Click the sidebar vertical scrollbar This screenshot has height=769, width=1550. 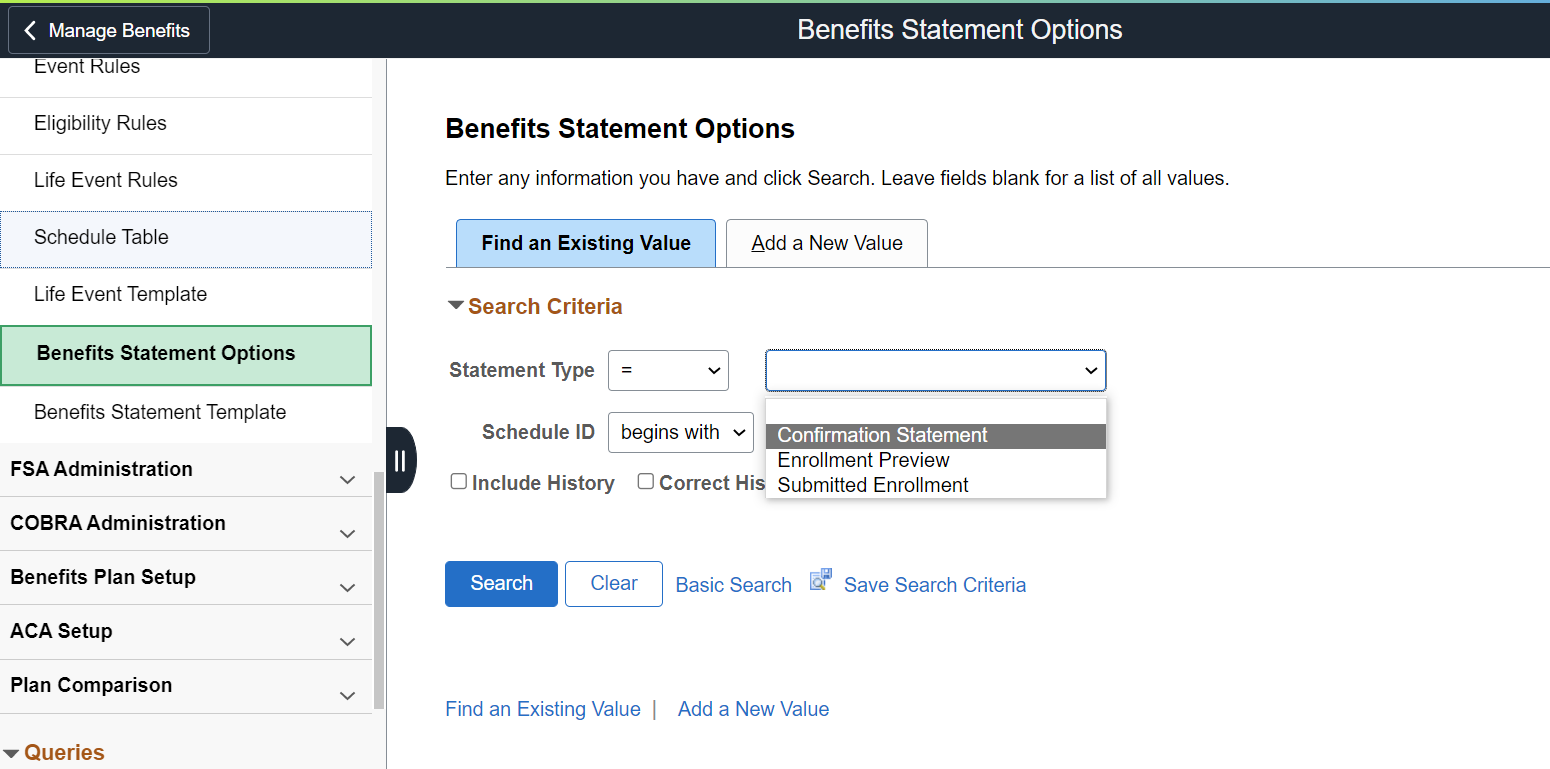(378, 590)
